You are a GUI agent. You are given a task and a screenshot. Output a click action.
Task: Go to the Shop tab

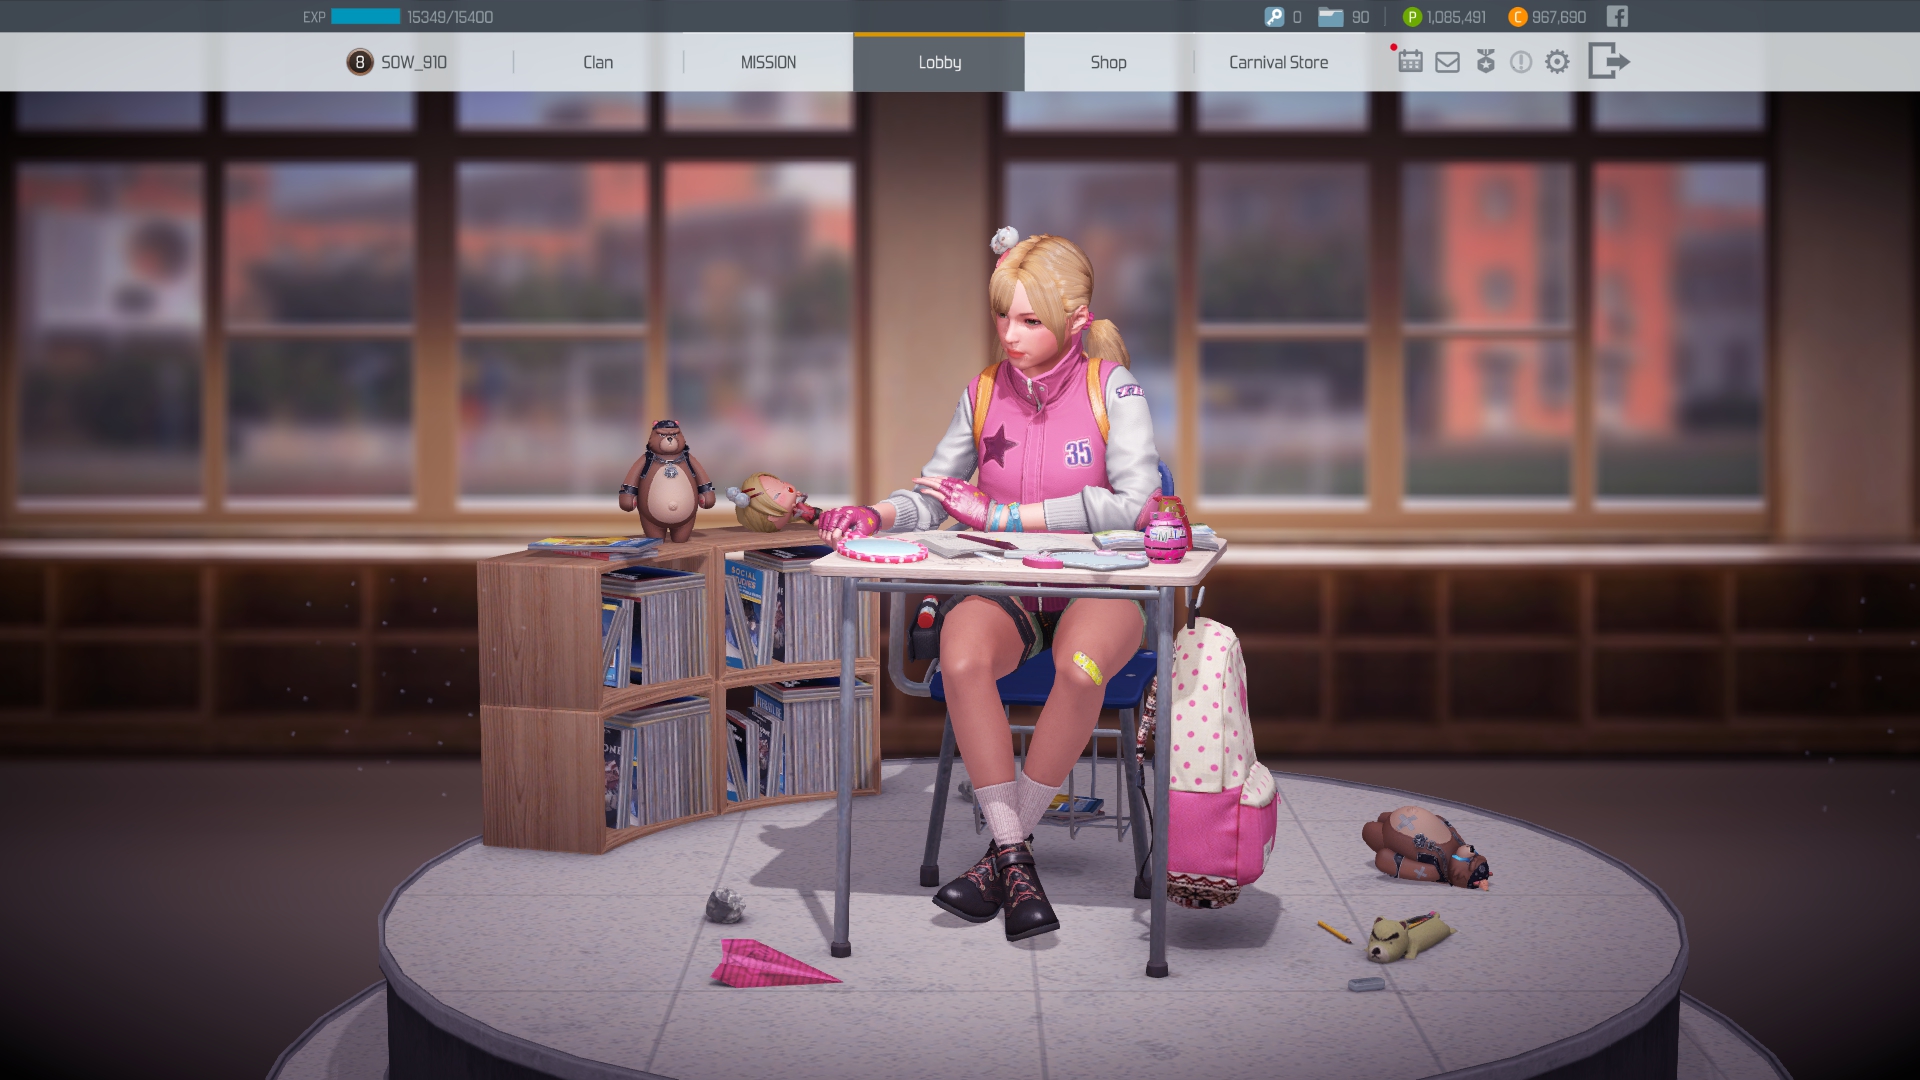(1108, 62)
